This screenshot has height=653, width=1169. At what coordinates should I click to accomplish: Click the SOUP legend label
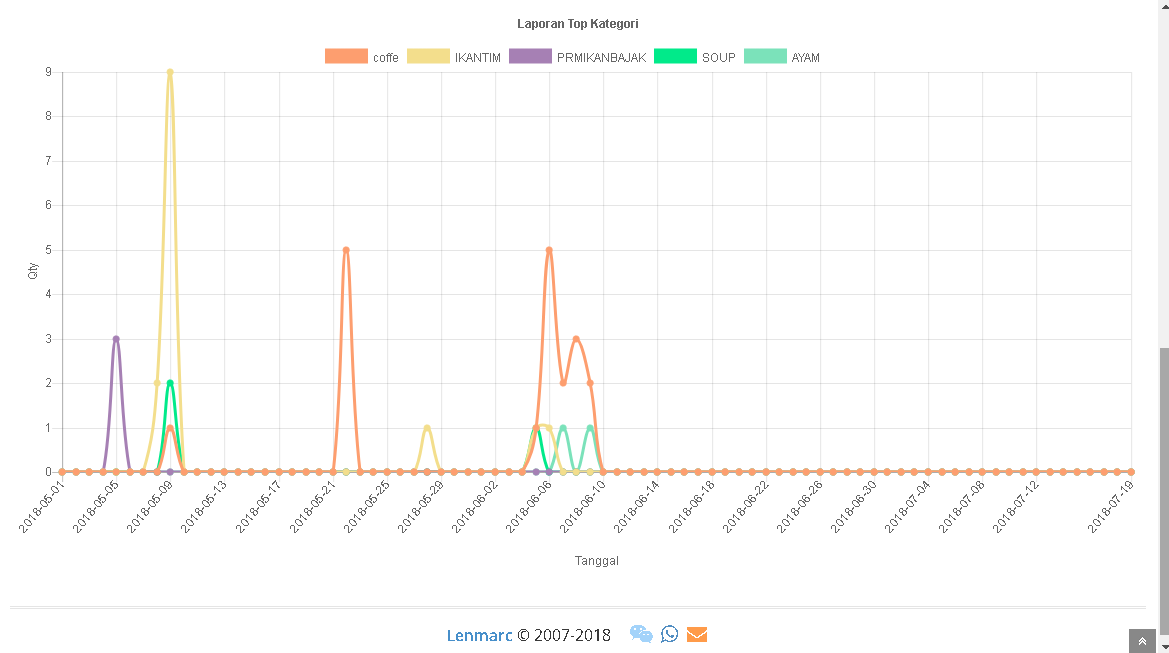pyautogui.click(x=718, y=58)
